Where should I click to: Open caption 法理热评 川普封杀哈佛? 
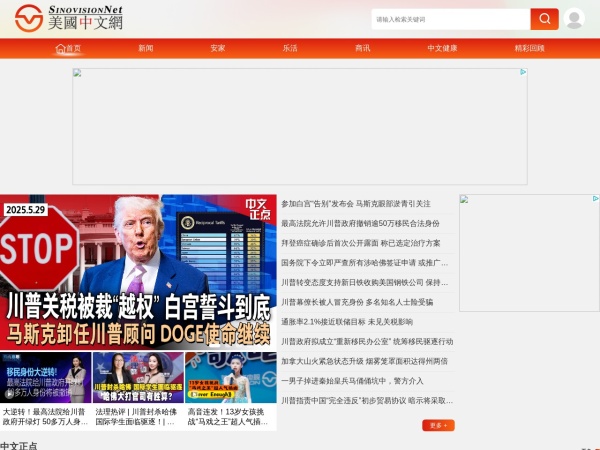pos(136,417)
